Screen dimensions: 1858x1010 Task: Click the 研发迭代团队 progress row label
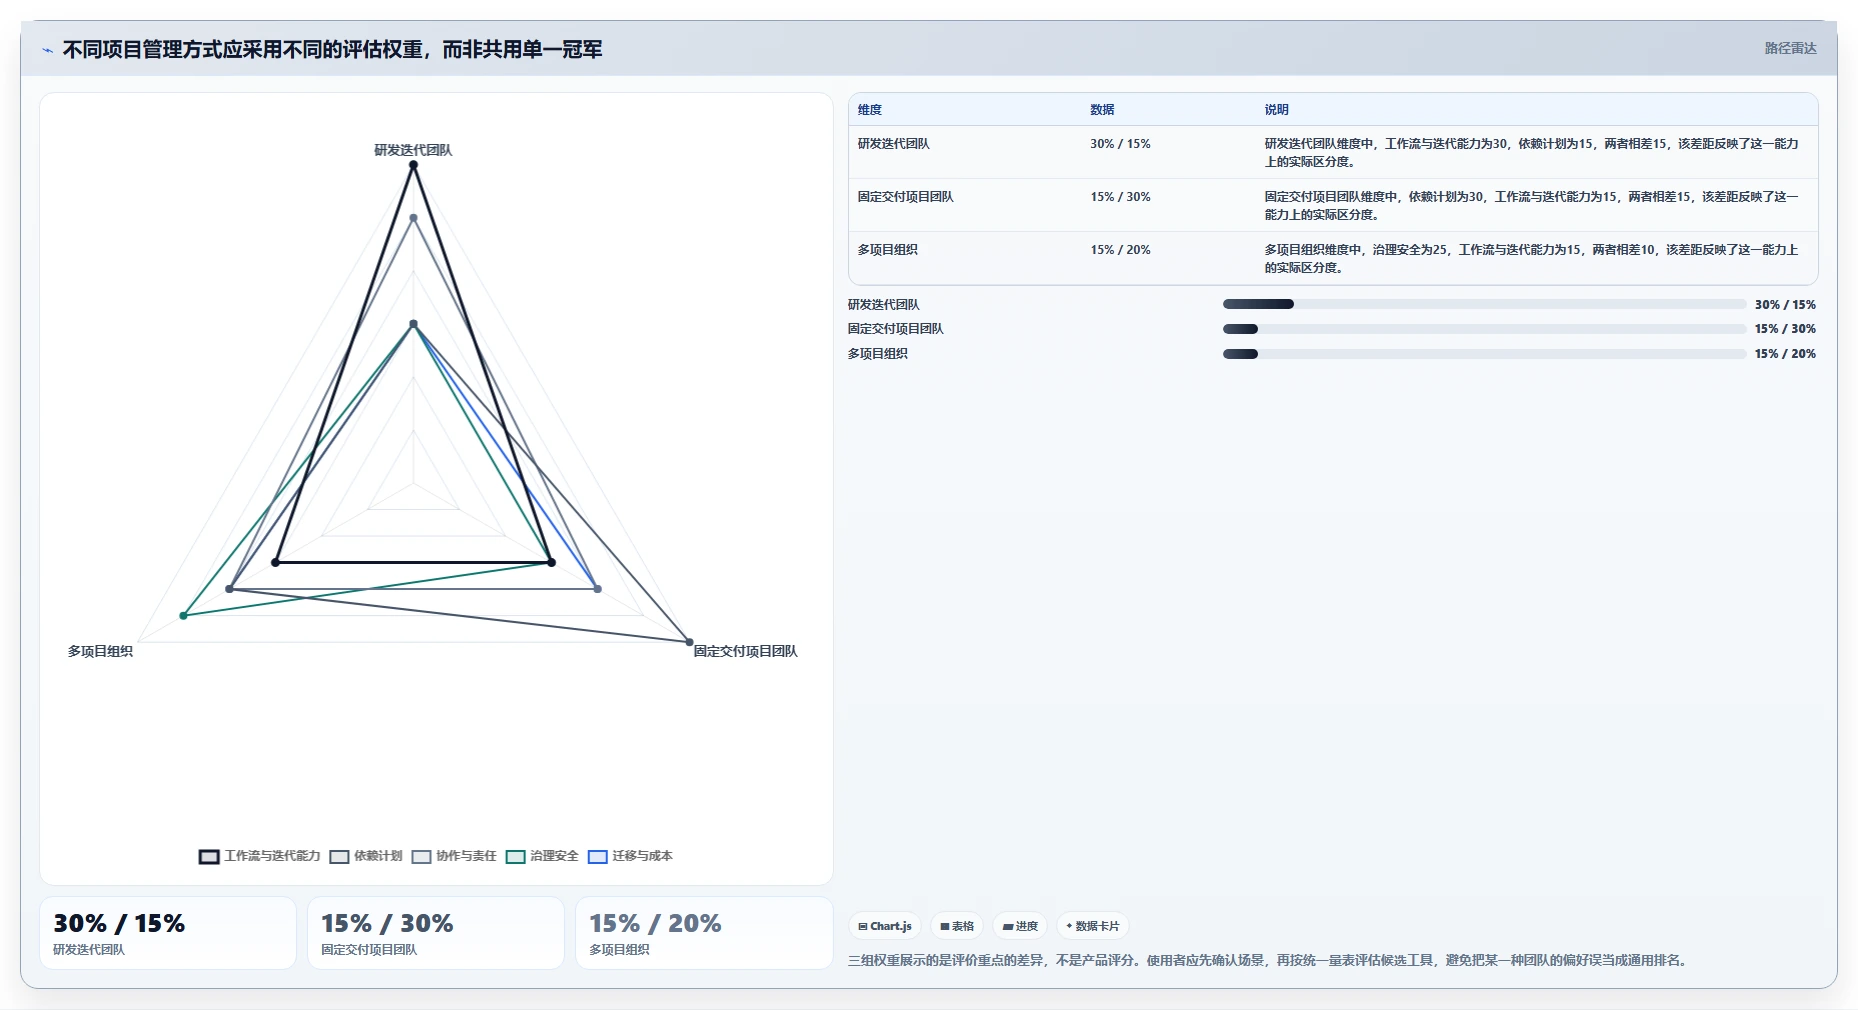(883, 305)
